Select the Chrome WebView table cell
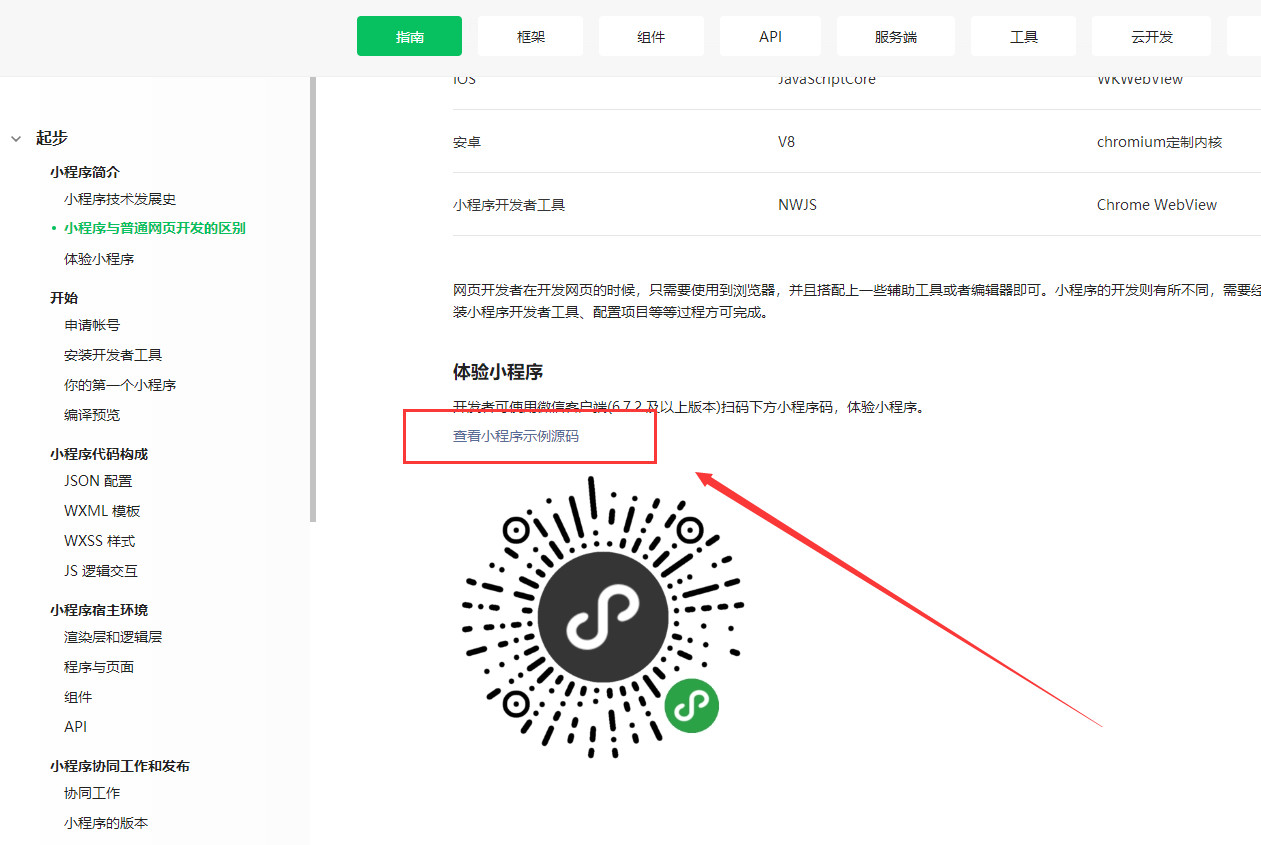Image resolution: width=1261 pixels, height=845 pixels. (1157, 205)
